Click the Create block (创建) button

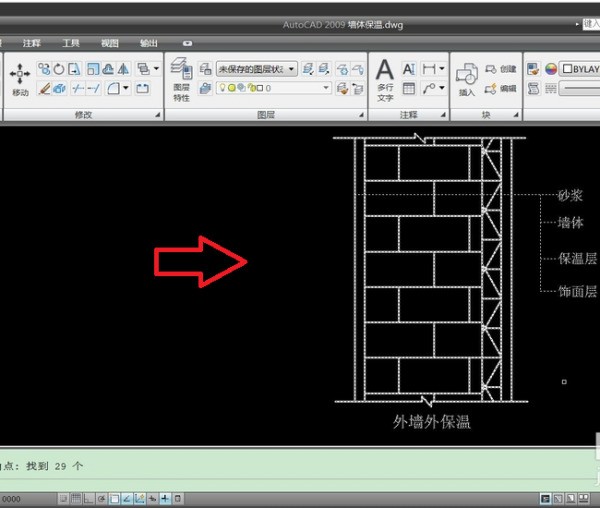[500, 69]
